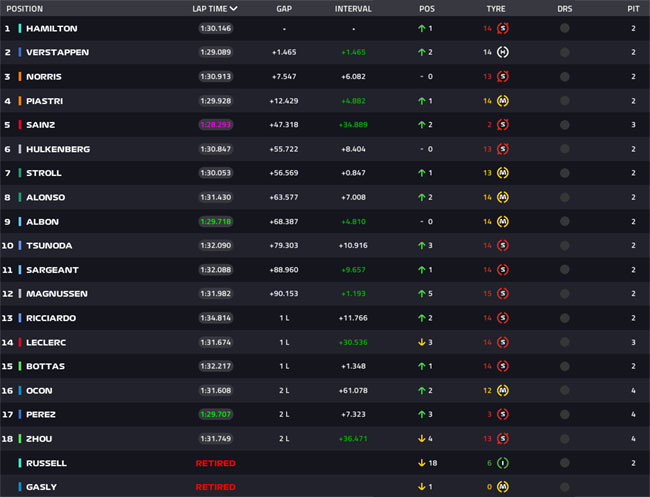The image size is (650, 497).
Task: Click Zhou's soft tyre icon
Action: click(503, 439)
